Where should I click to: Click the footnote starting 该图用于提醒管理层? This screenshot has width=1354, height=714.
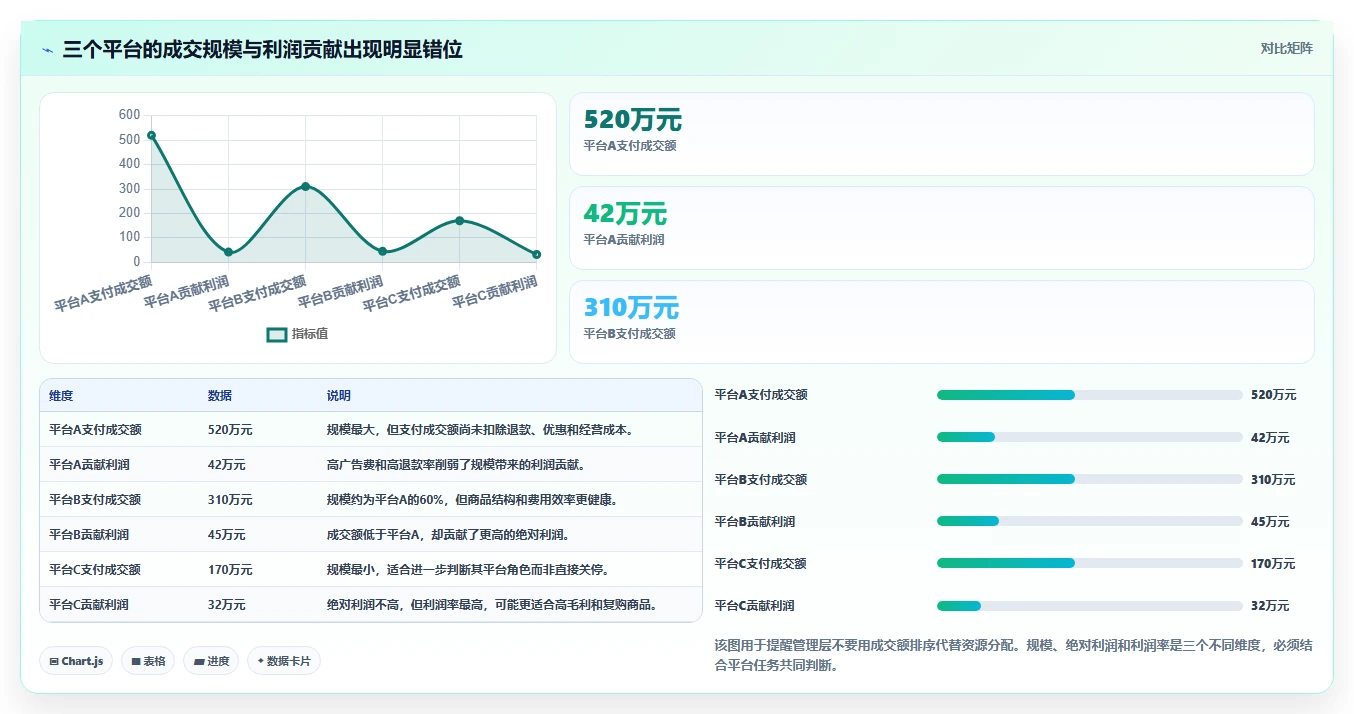1014,655
